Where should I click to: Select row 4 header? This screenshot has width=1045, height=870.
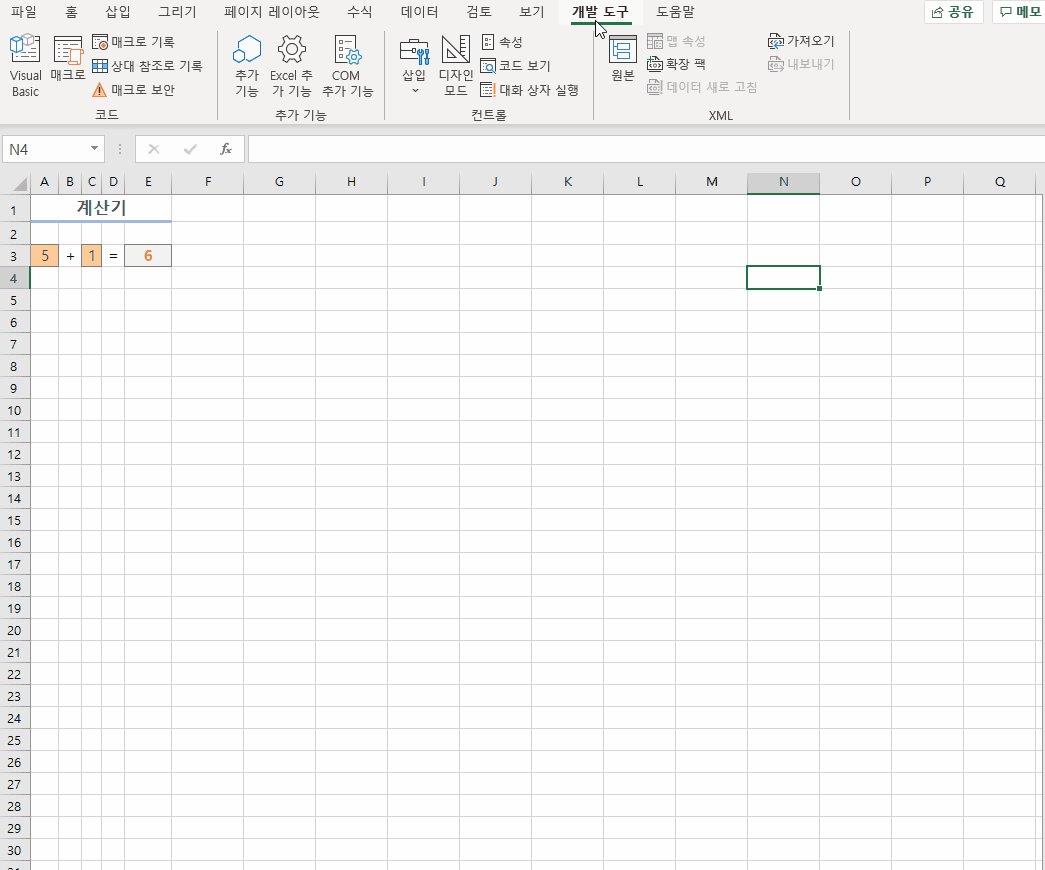coord(14,278)
